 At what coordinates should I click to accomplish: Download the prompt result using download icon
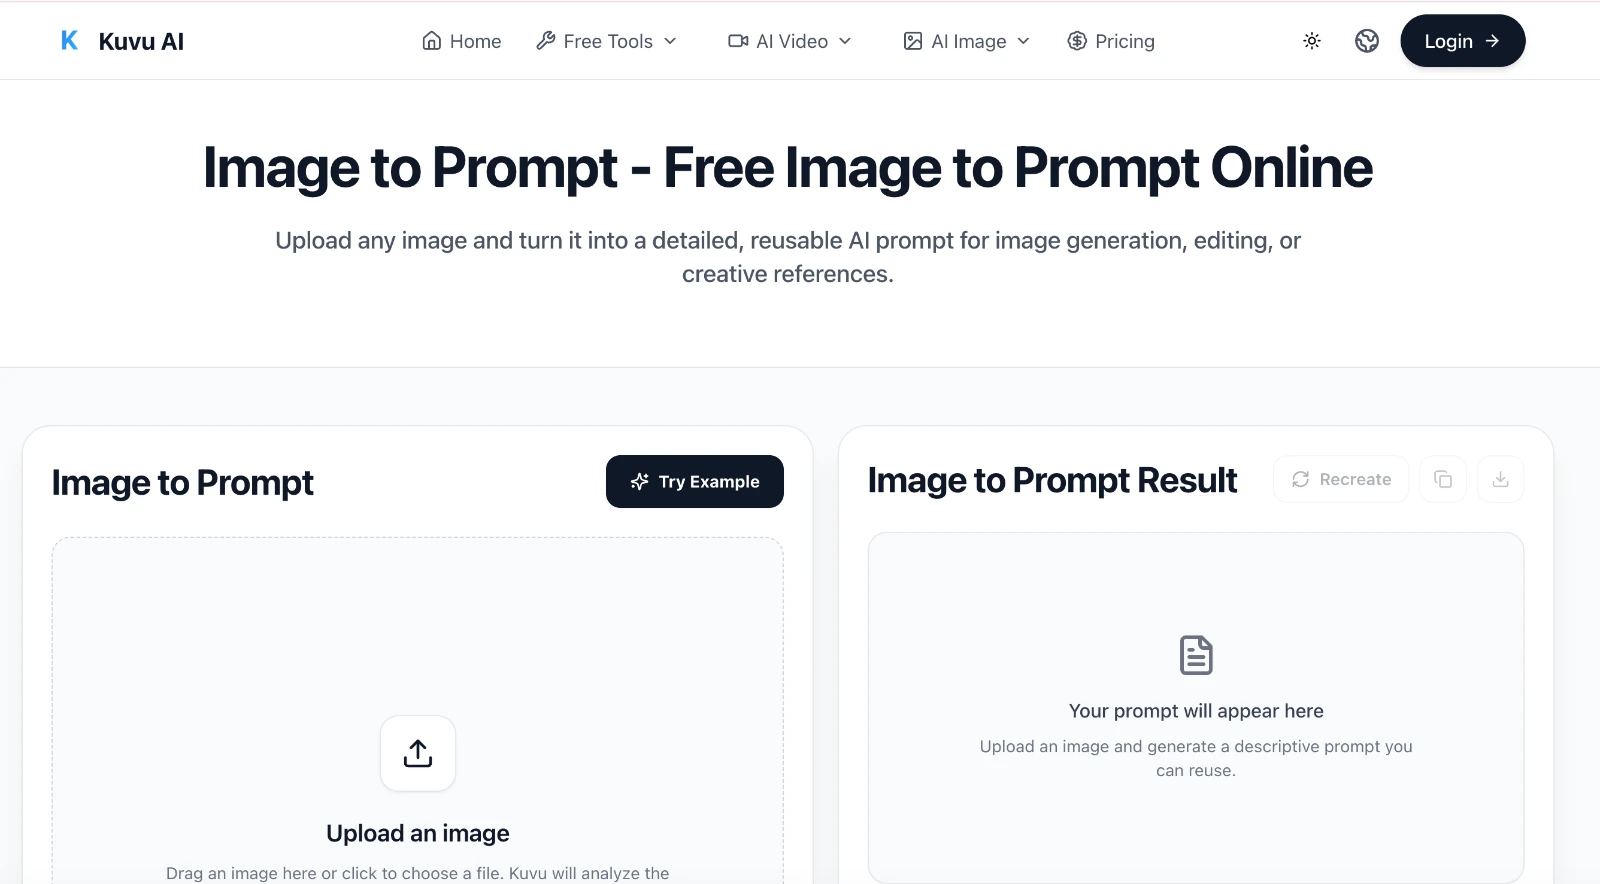tap(1501, 479)
